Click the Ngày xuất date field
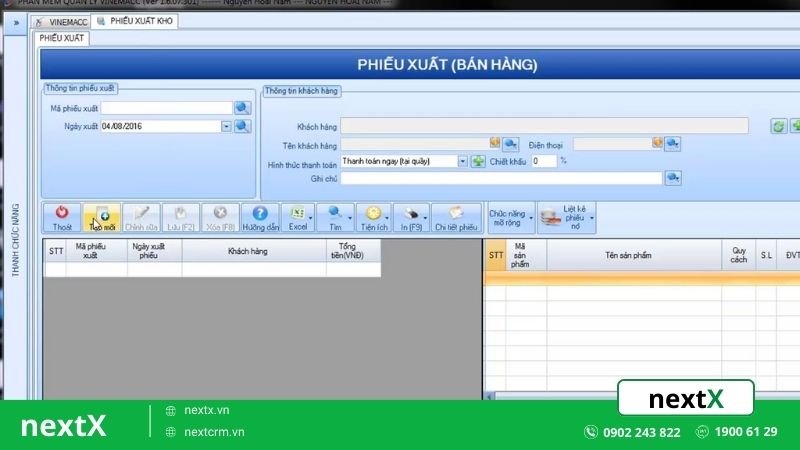 click(x=161, y=127)
